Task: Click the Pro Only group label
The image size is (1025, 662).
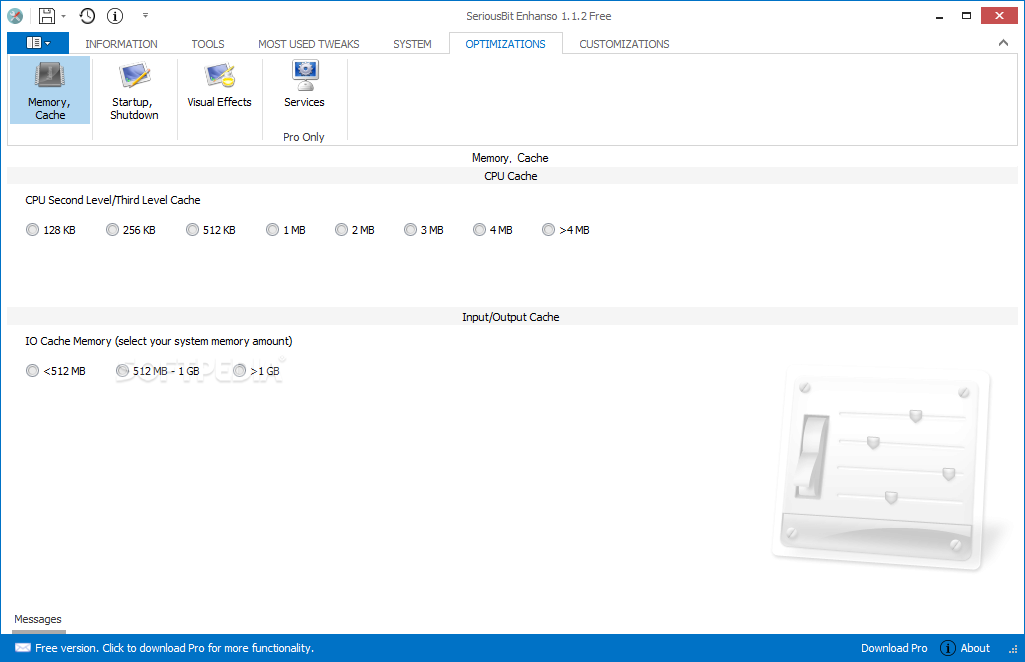Action: (x=304, y=137)
